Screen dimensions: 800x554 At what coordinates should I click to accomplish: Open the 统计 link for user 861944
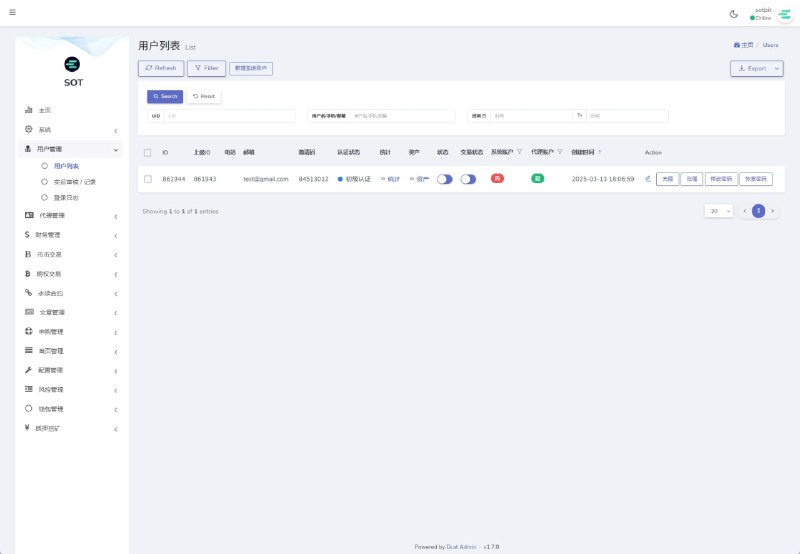pos(390,179)
